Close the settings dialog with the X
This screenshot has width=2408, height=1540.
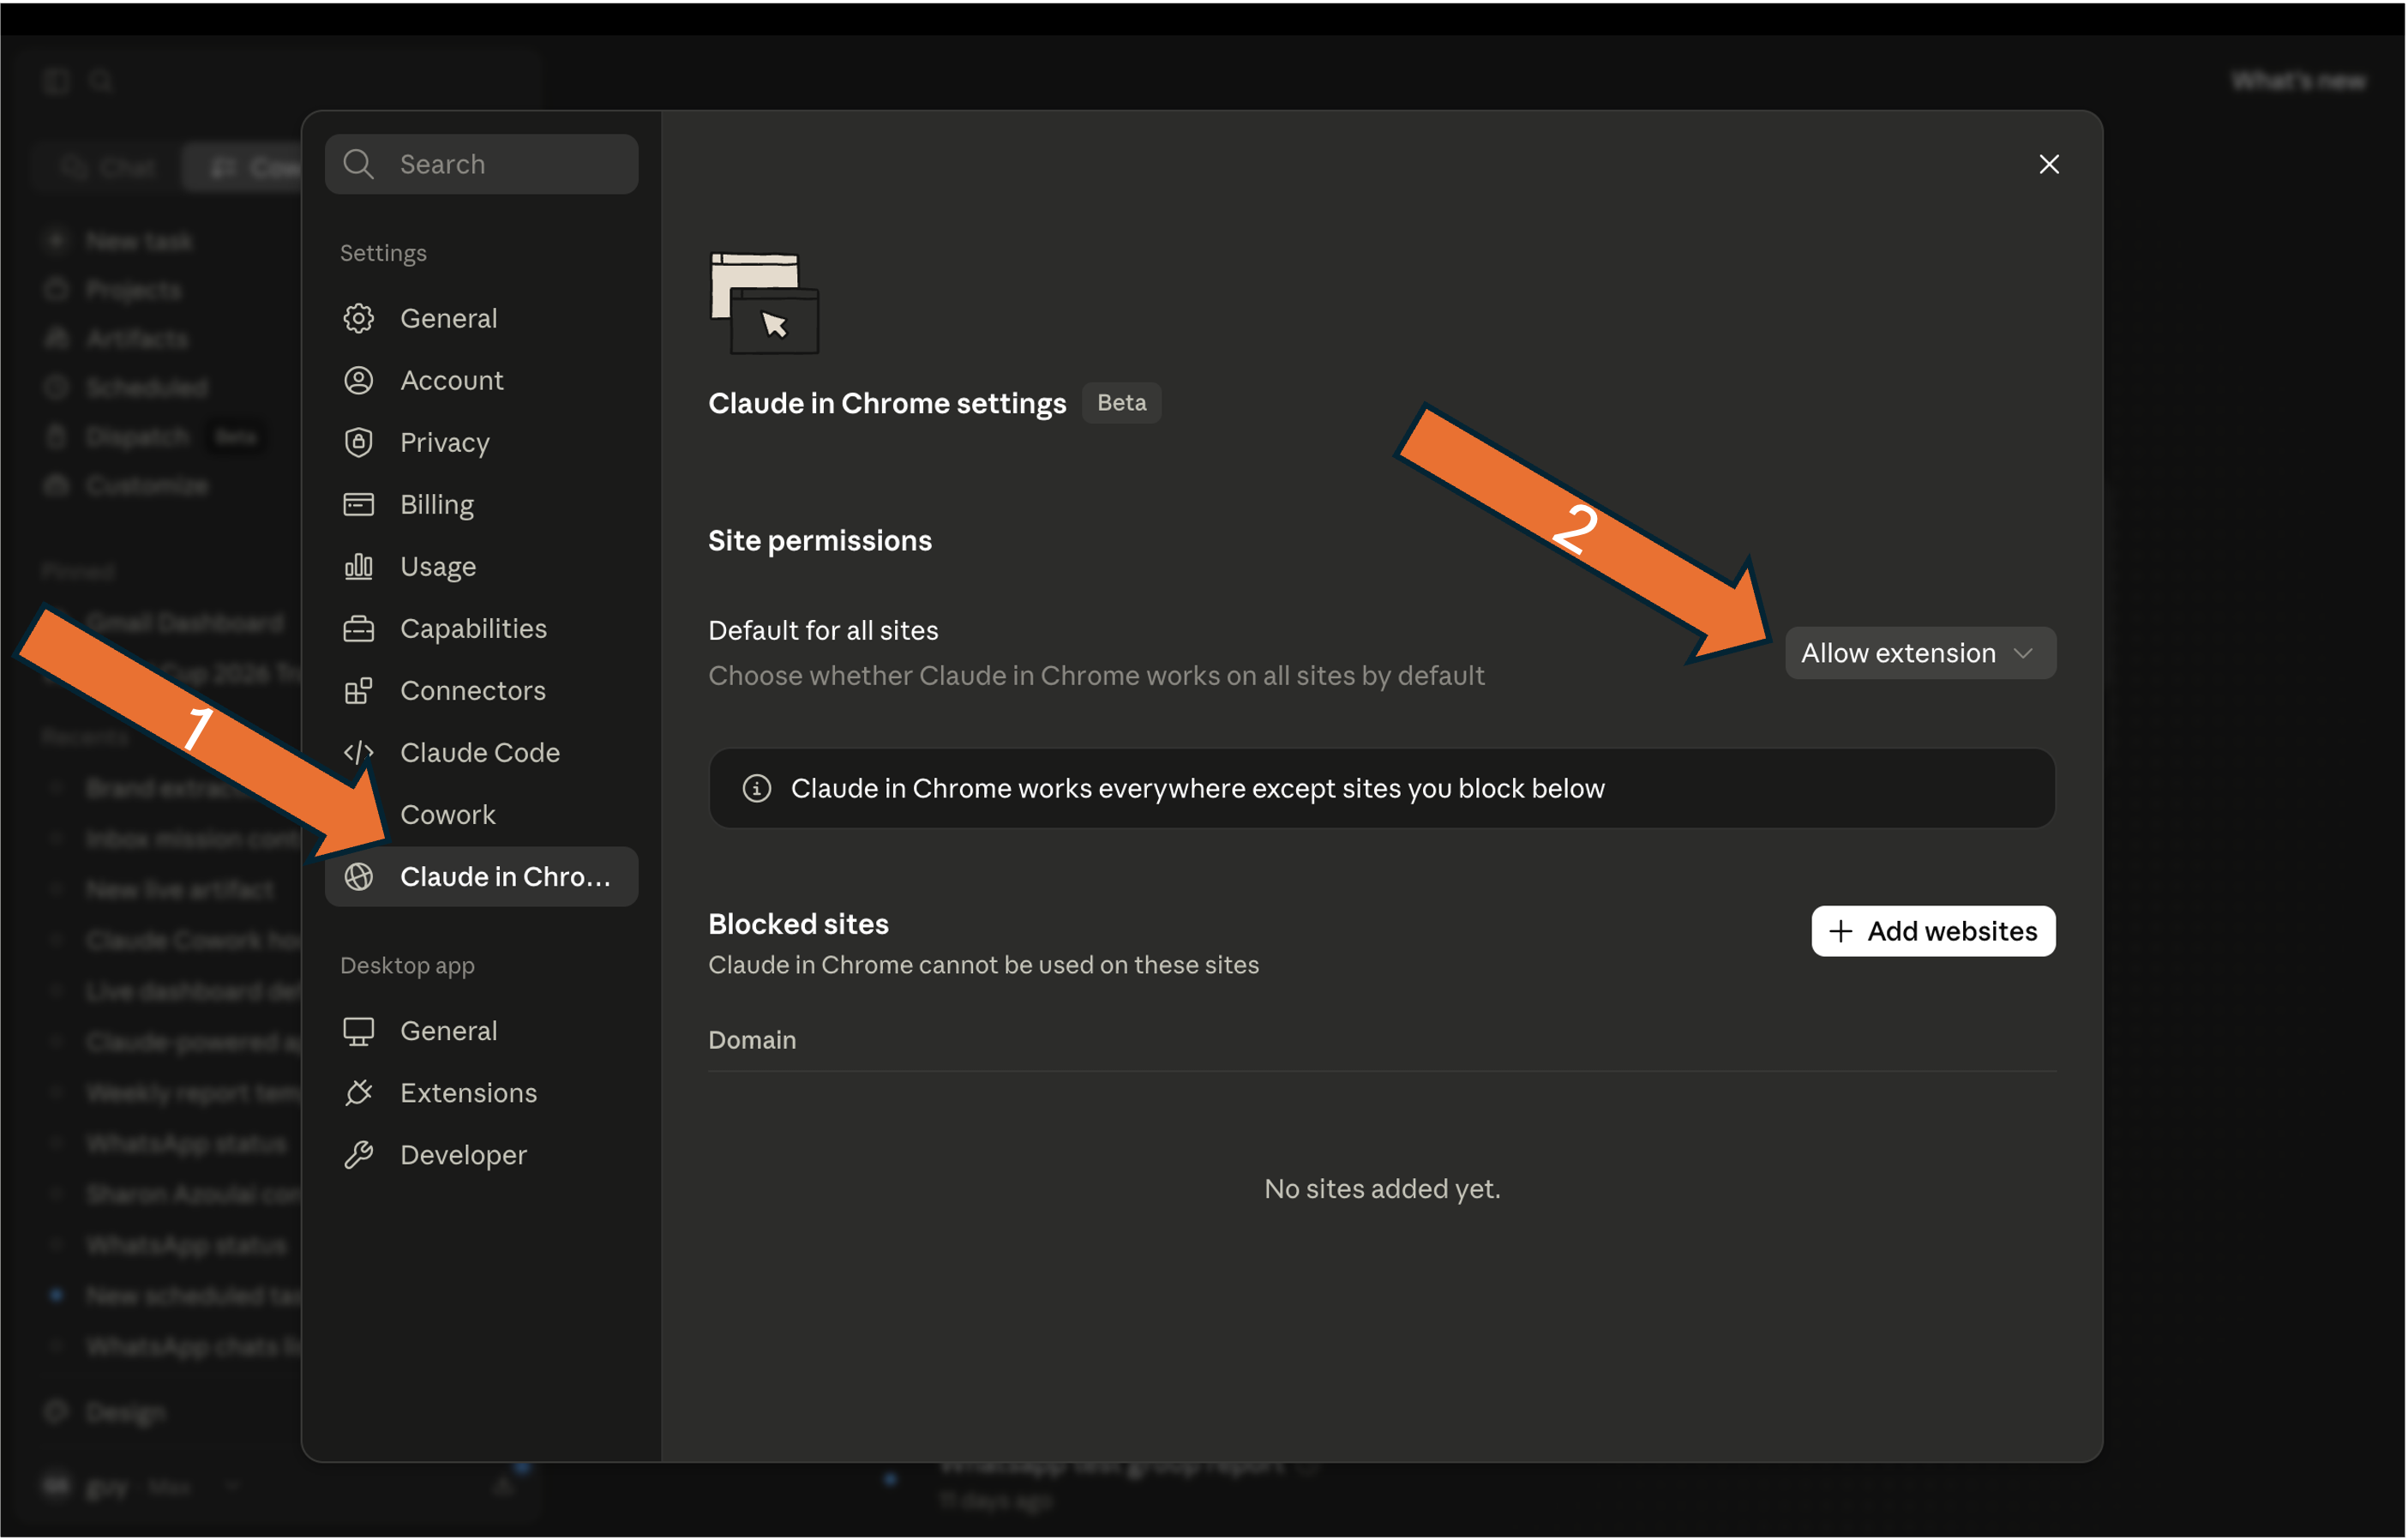coord(2048,164)
